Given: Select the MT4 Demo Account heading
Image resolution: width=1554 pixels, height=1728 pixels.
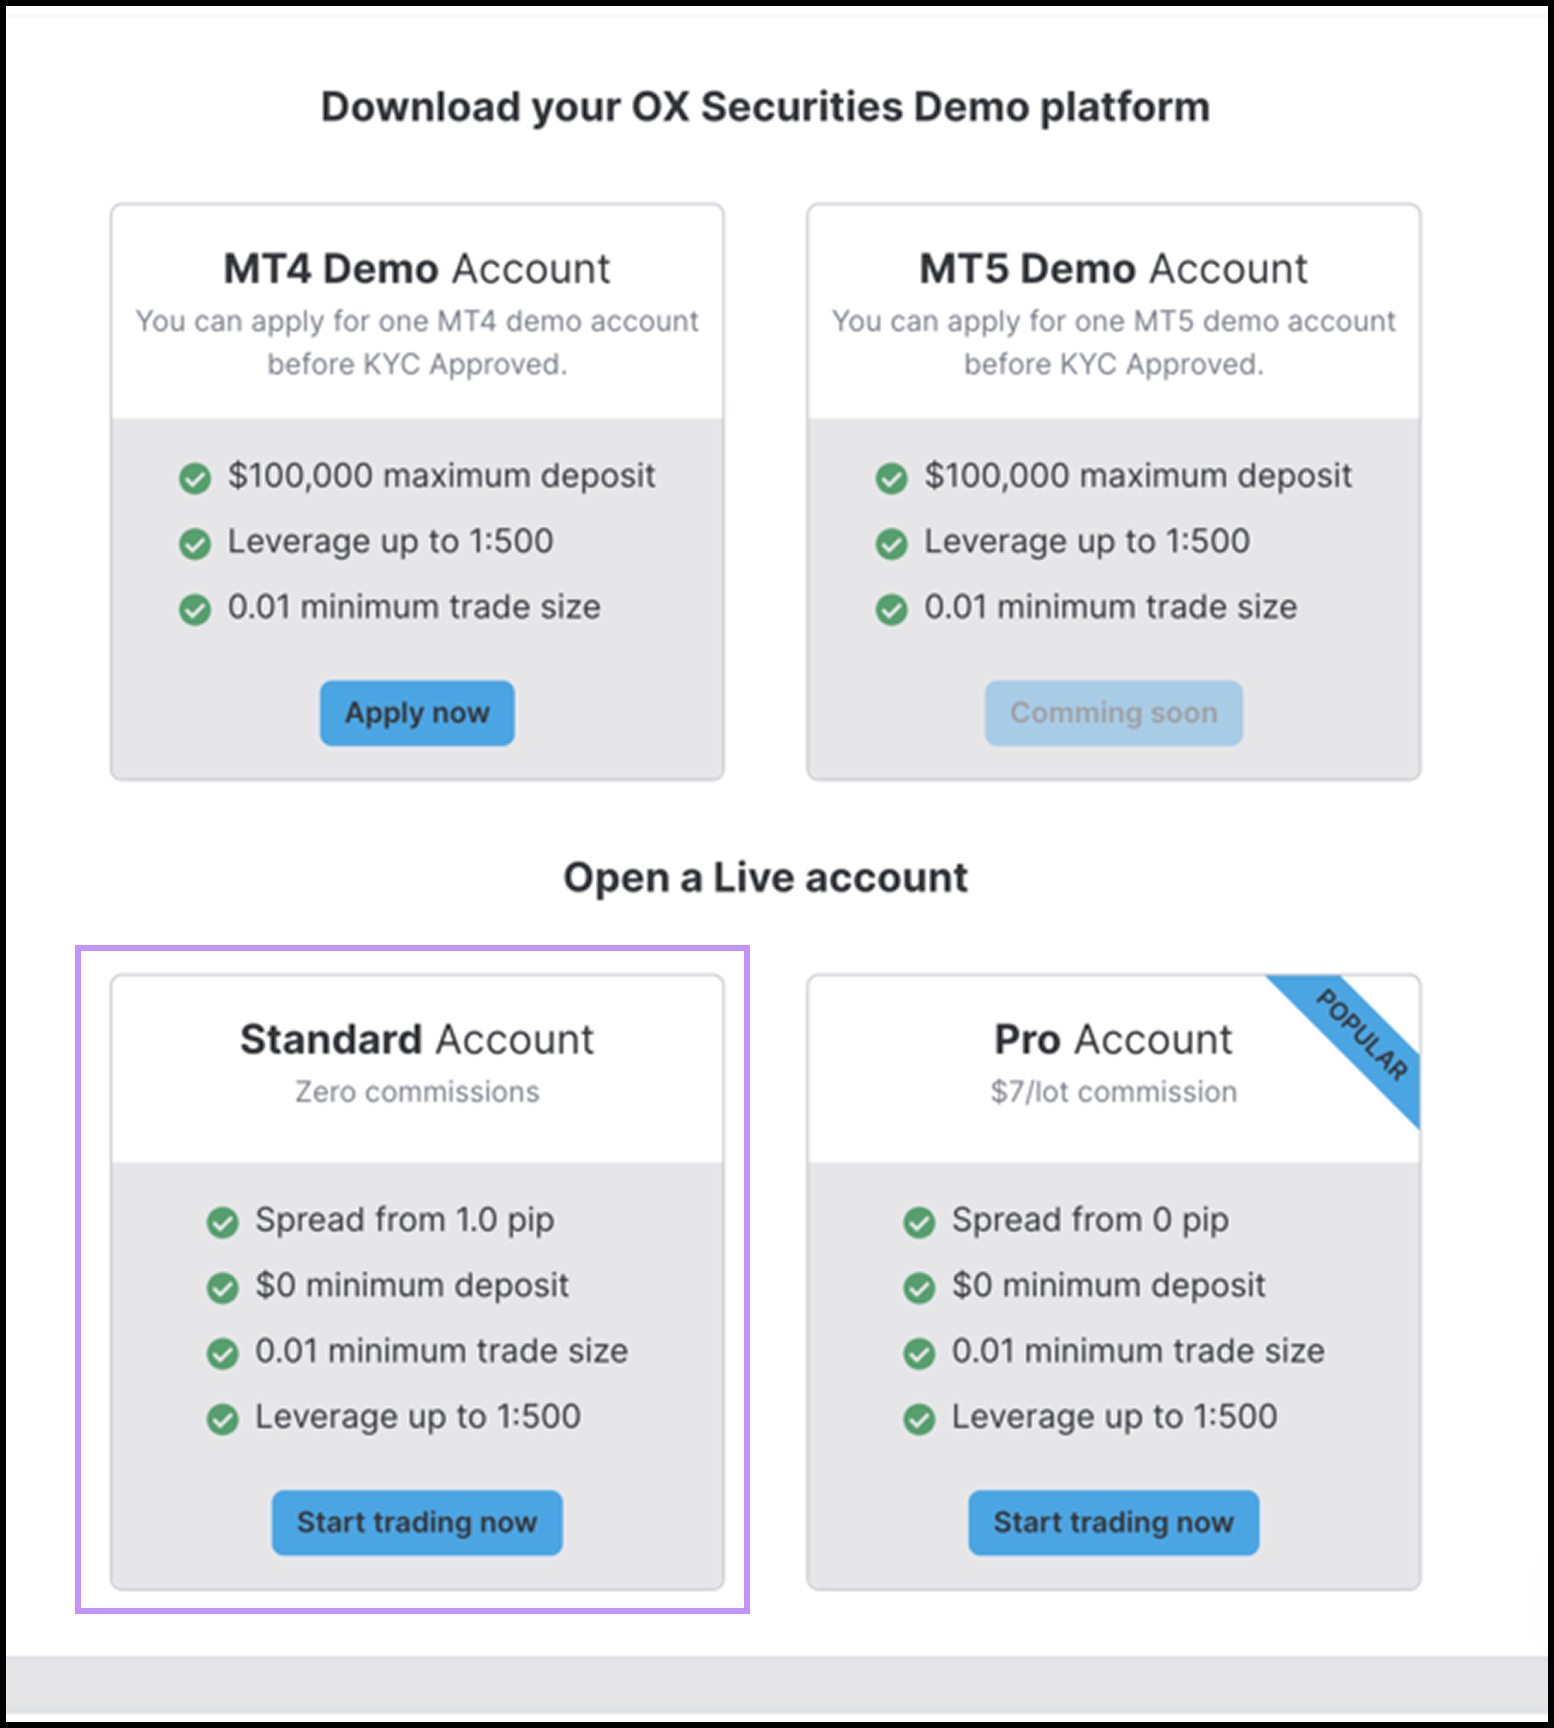Looking at the screenshot, I should pos(417,269).
